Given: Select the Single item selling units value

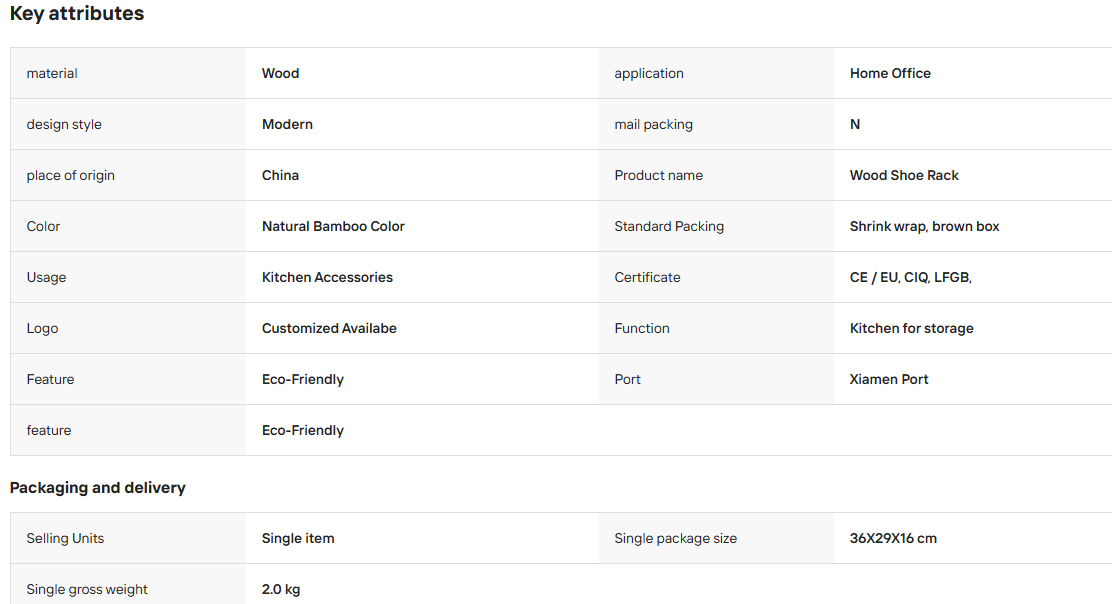Looking at the screenshot, I should click(x=298, y=538).
